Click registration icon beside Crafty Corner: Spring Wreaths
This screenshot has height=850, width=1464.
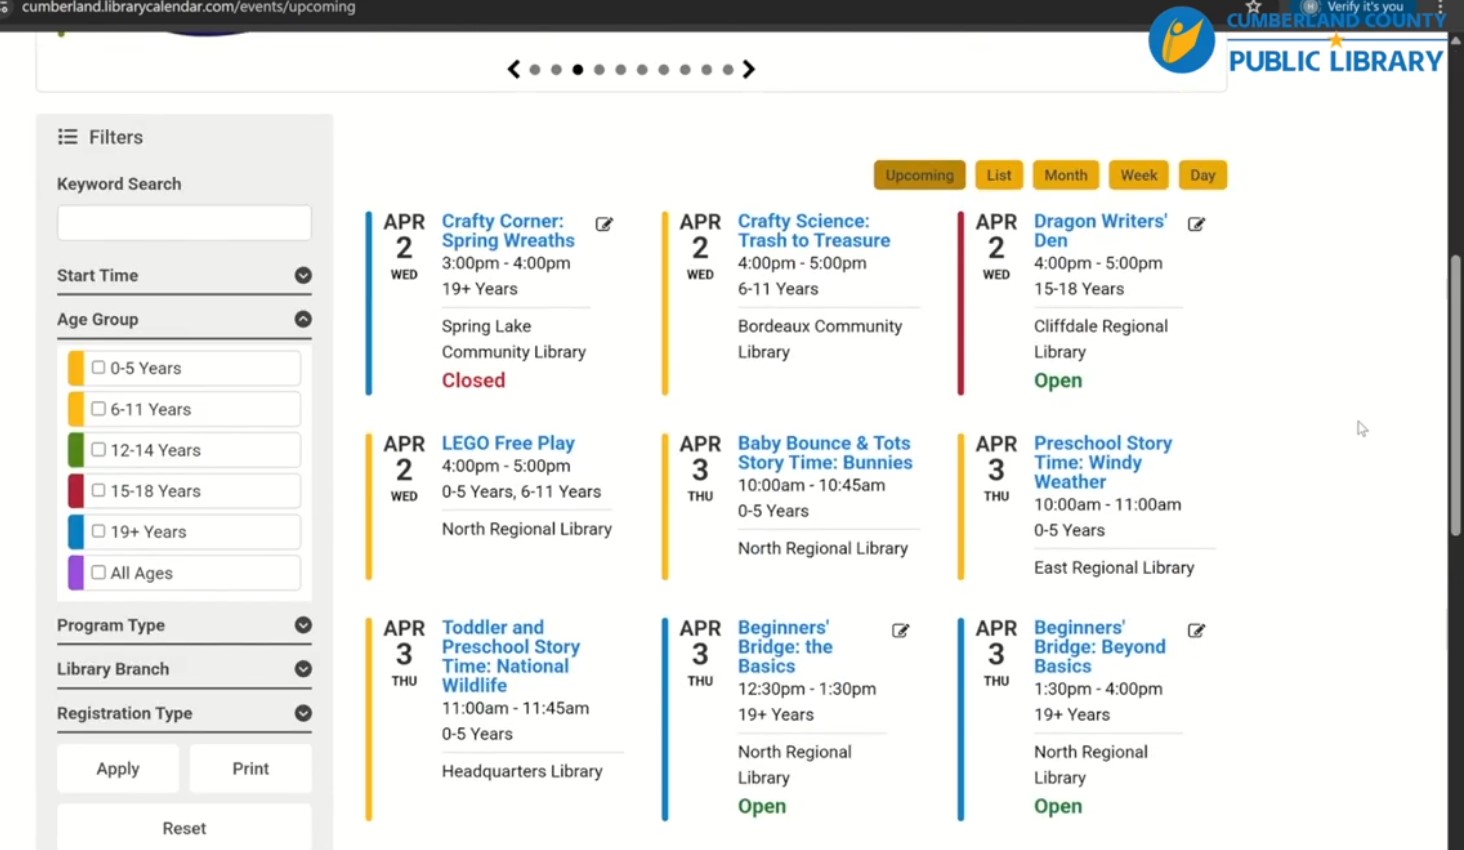tap(604, 224)
